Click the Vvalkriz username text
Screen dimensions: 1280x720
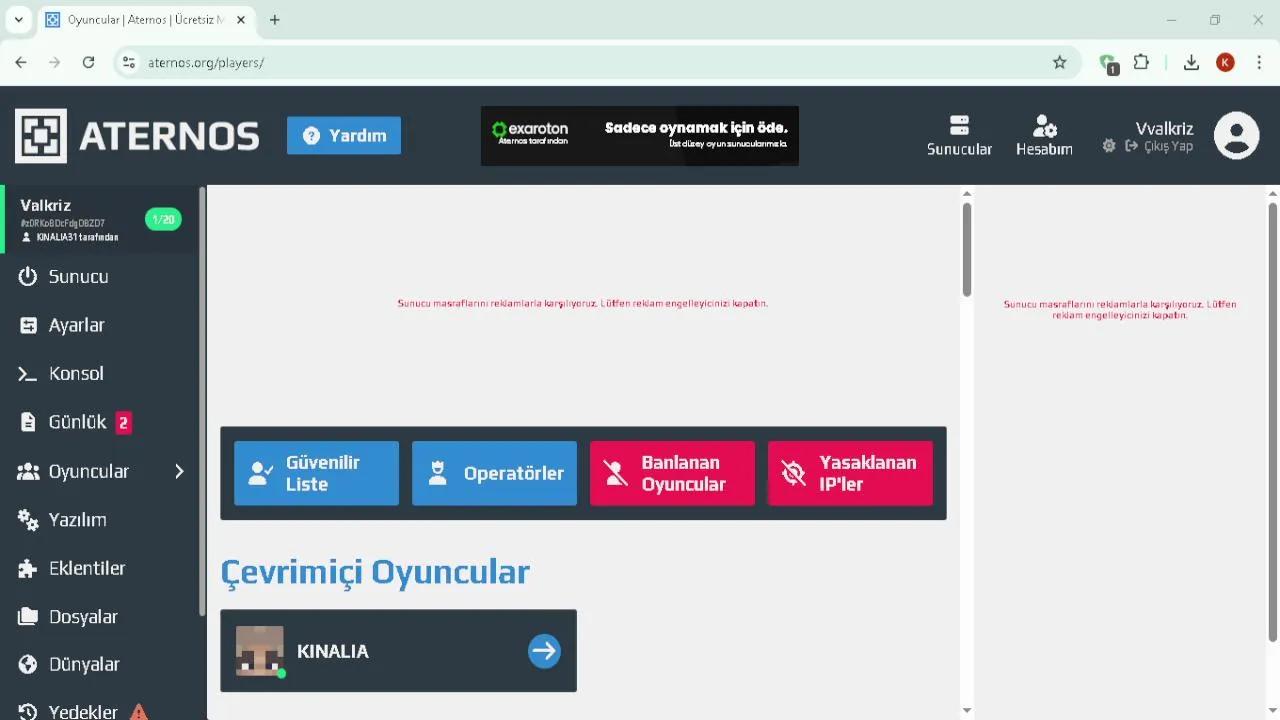1165,128
